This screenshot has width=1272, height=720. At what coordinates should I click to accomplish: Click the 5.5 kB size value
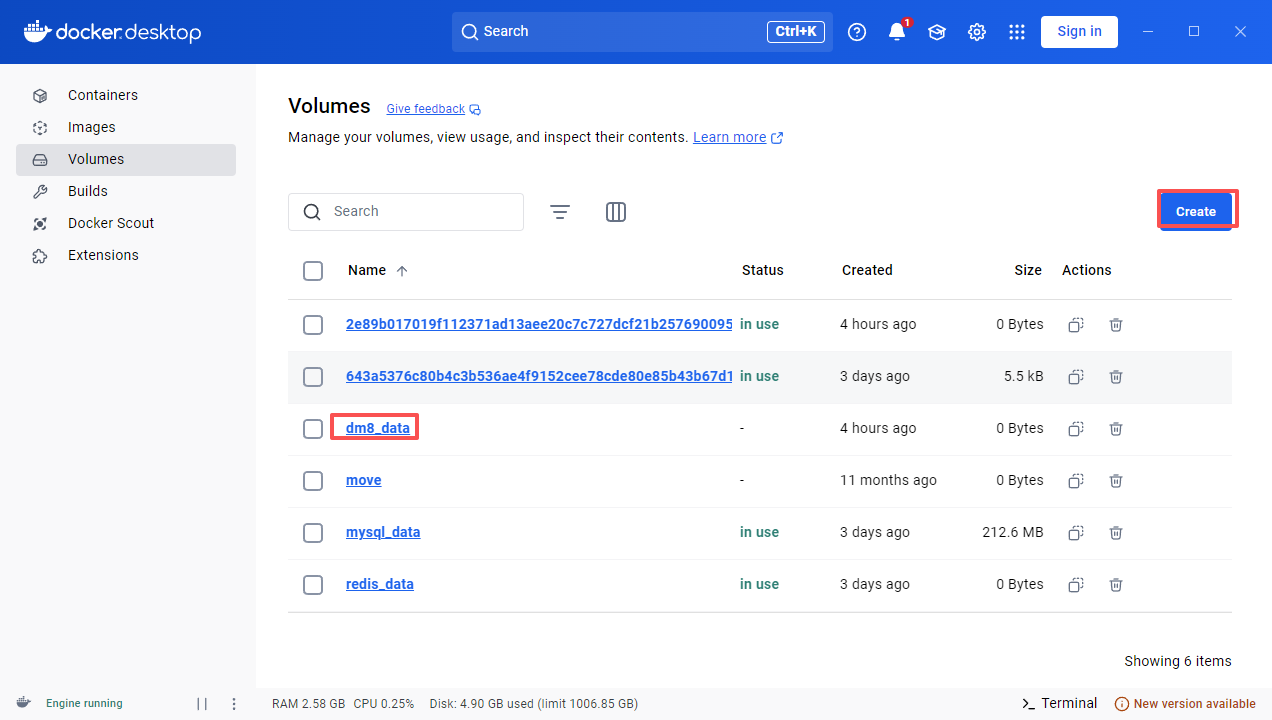[1024, 376]
